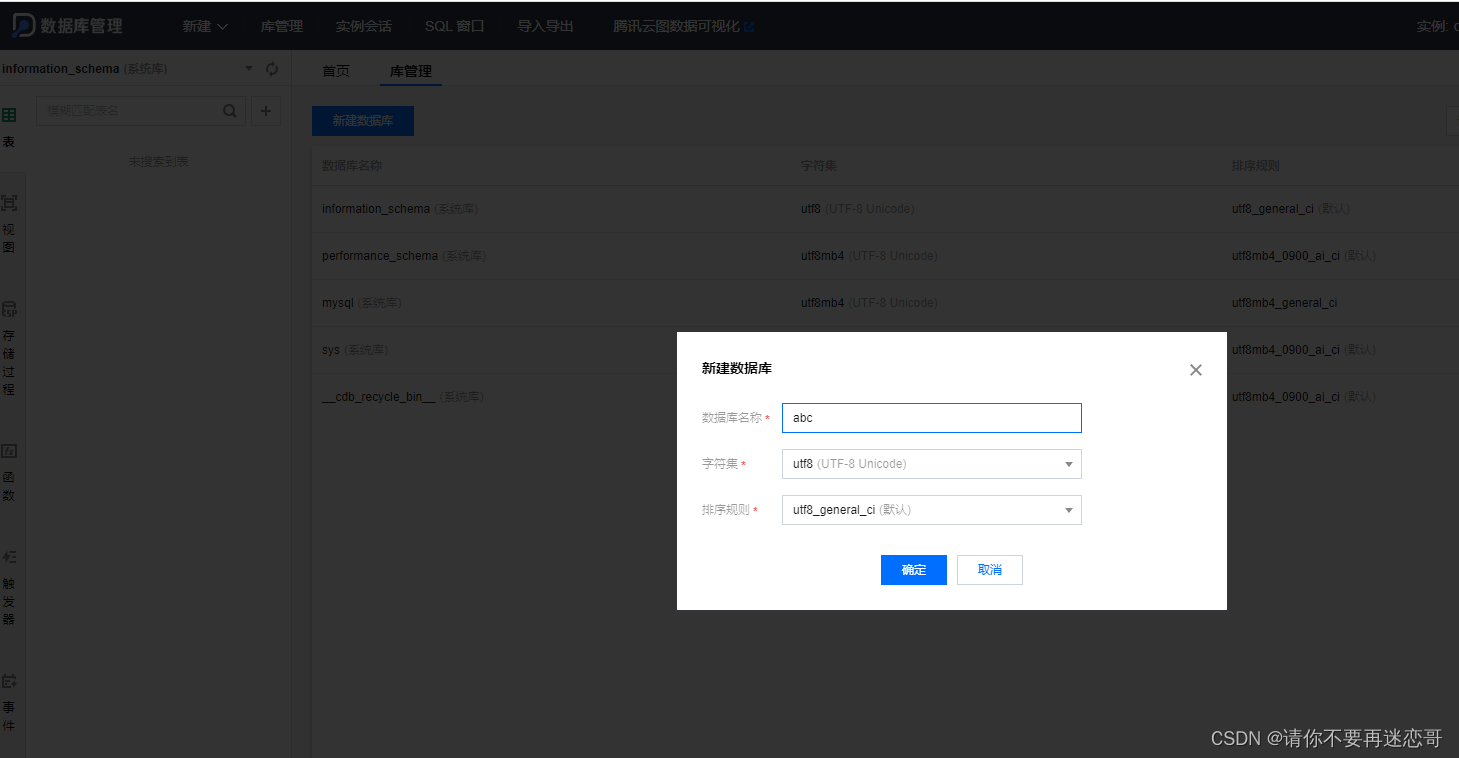The height and width of the screenshot is (758, 1459).
Task: Open the 库管理 top menu
Action: [282, 26]
